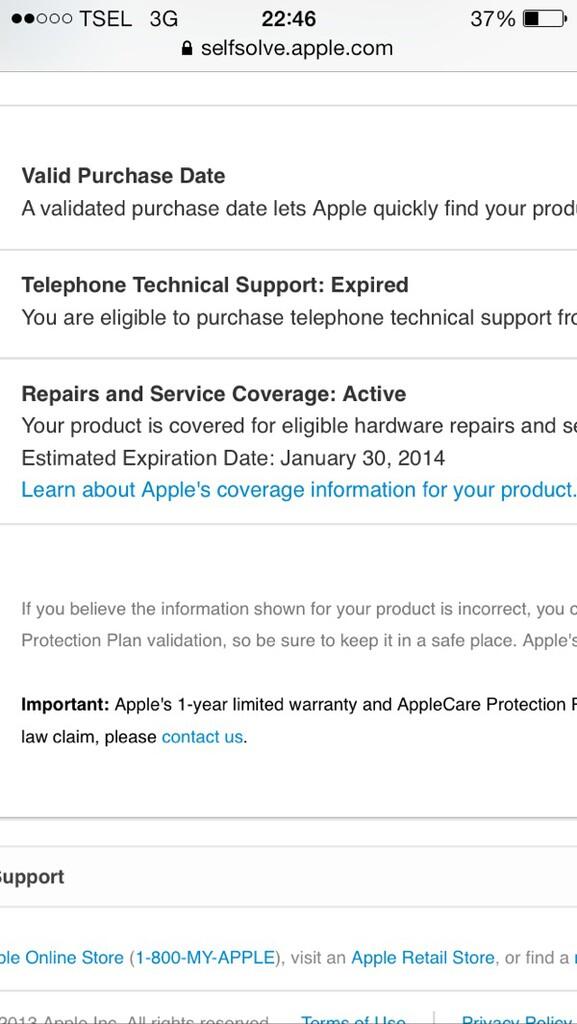
Task: Open Terms of Use footer link
Action: 353,1019
